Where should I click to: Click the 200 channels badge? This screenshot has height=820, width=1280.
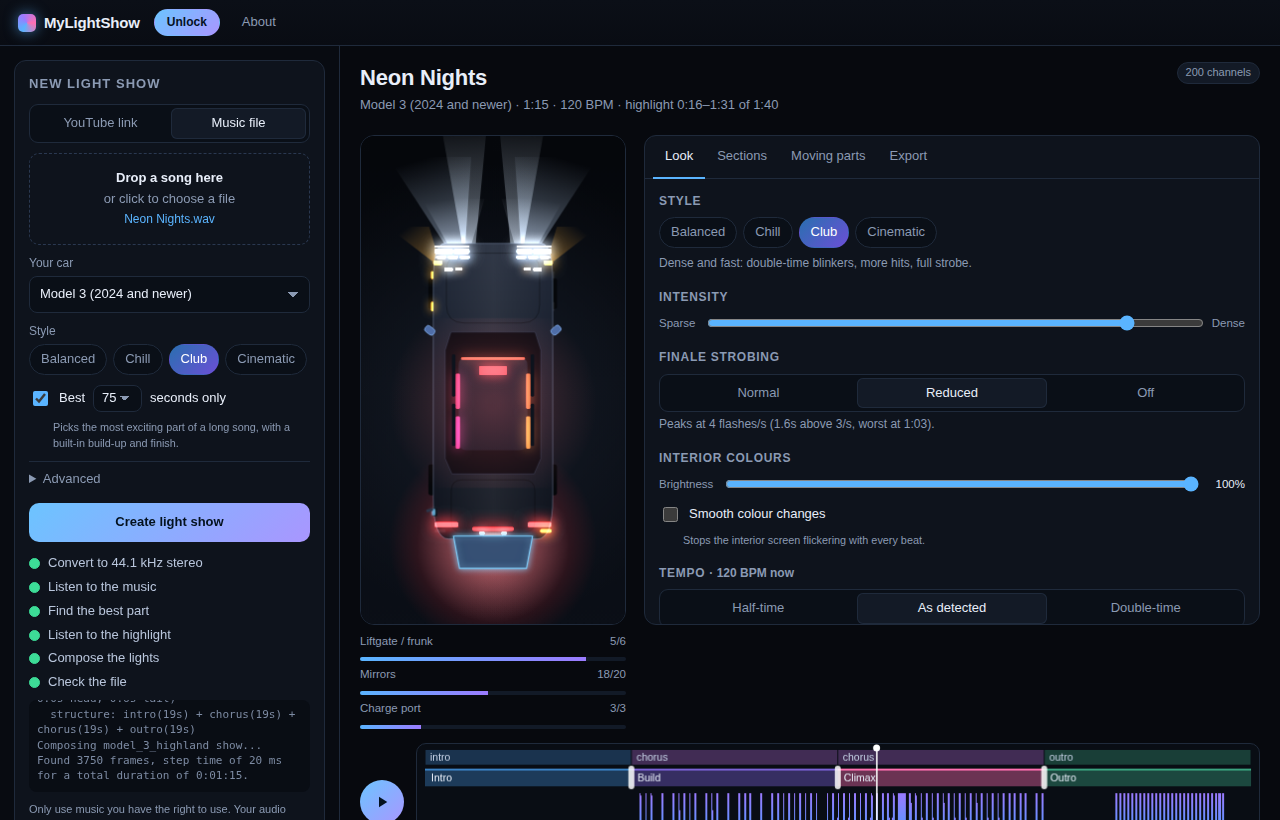tap(1218, 72)
